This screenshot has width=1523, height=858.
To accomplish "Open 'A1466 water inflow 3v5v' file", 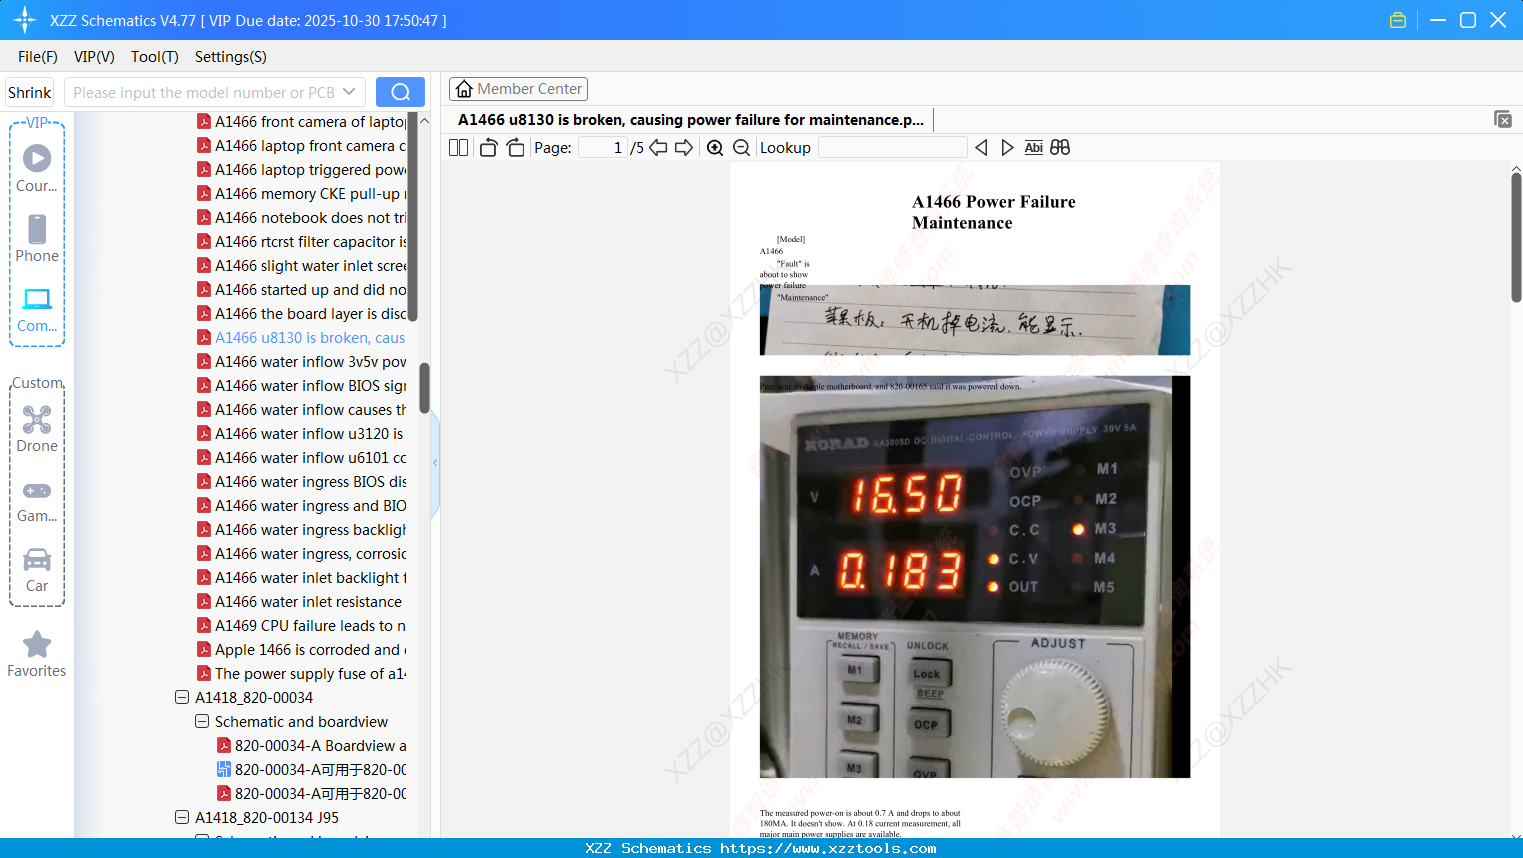I will [x=301, y=361].
